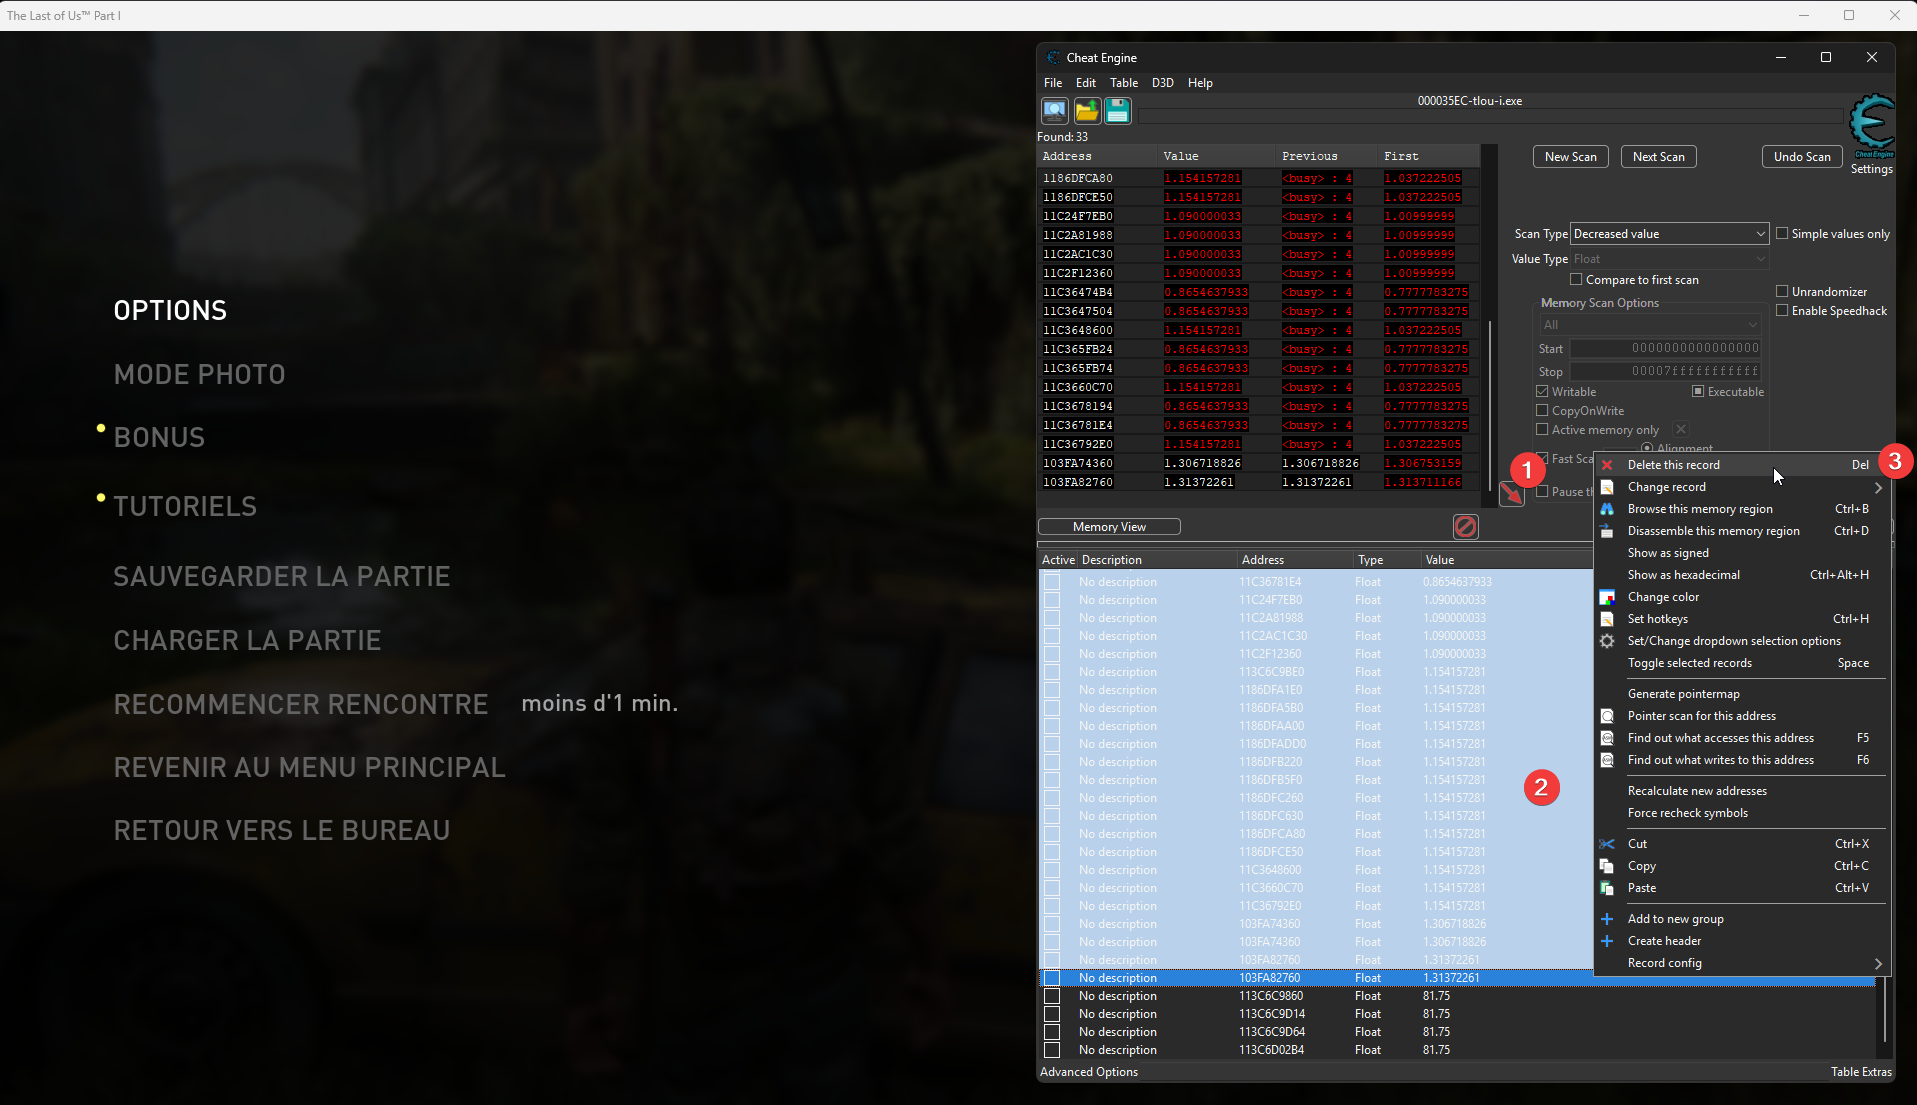Click the Undo Scan button

pos(1802,157)
